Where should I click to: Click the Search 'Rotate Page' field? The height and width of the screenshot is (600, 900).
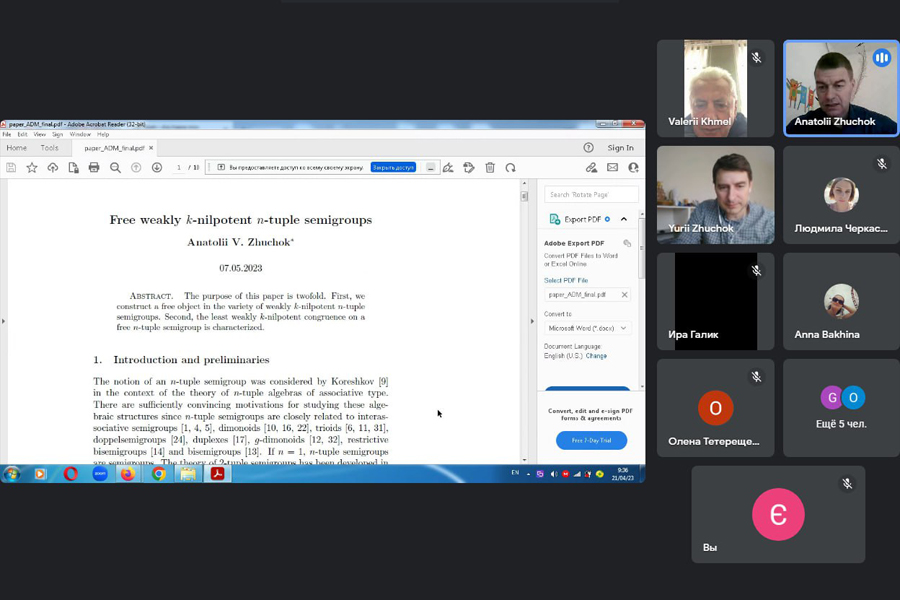point(591,195)
